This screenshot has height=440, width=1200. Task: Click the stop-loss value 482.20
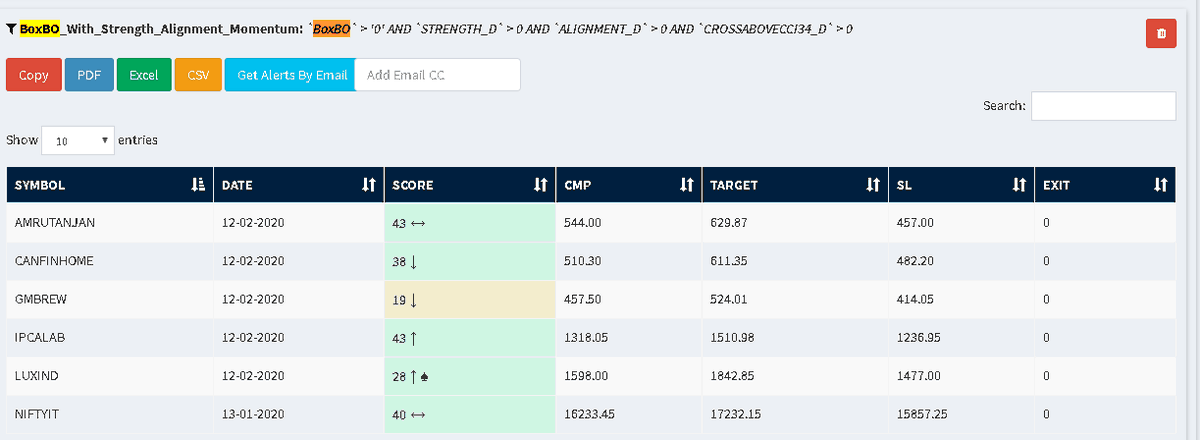click(914, 260)
